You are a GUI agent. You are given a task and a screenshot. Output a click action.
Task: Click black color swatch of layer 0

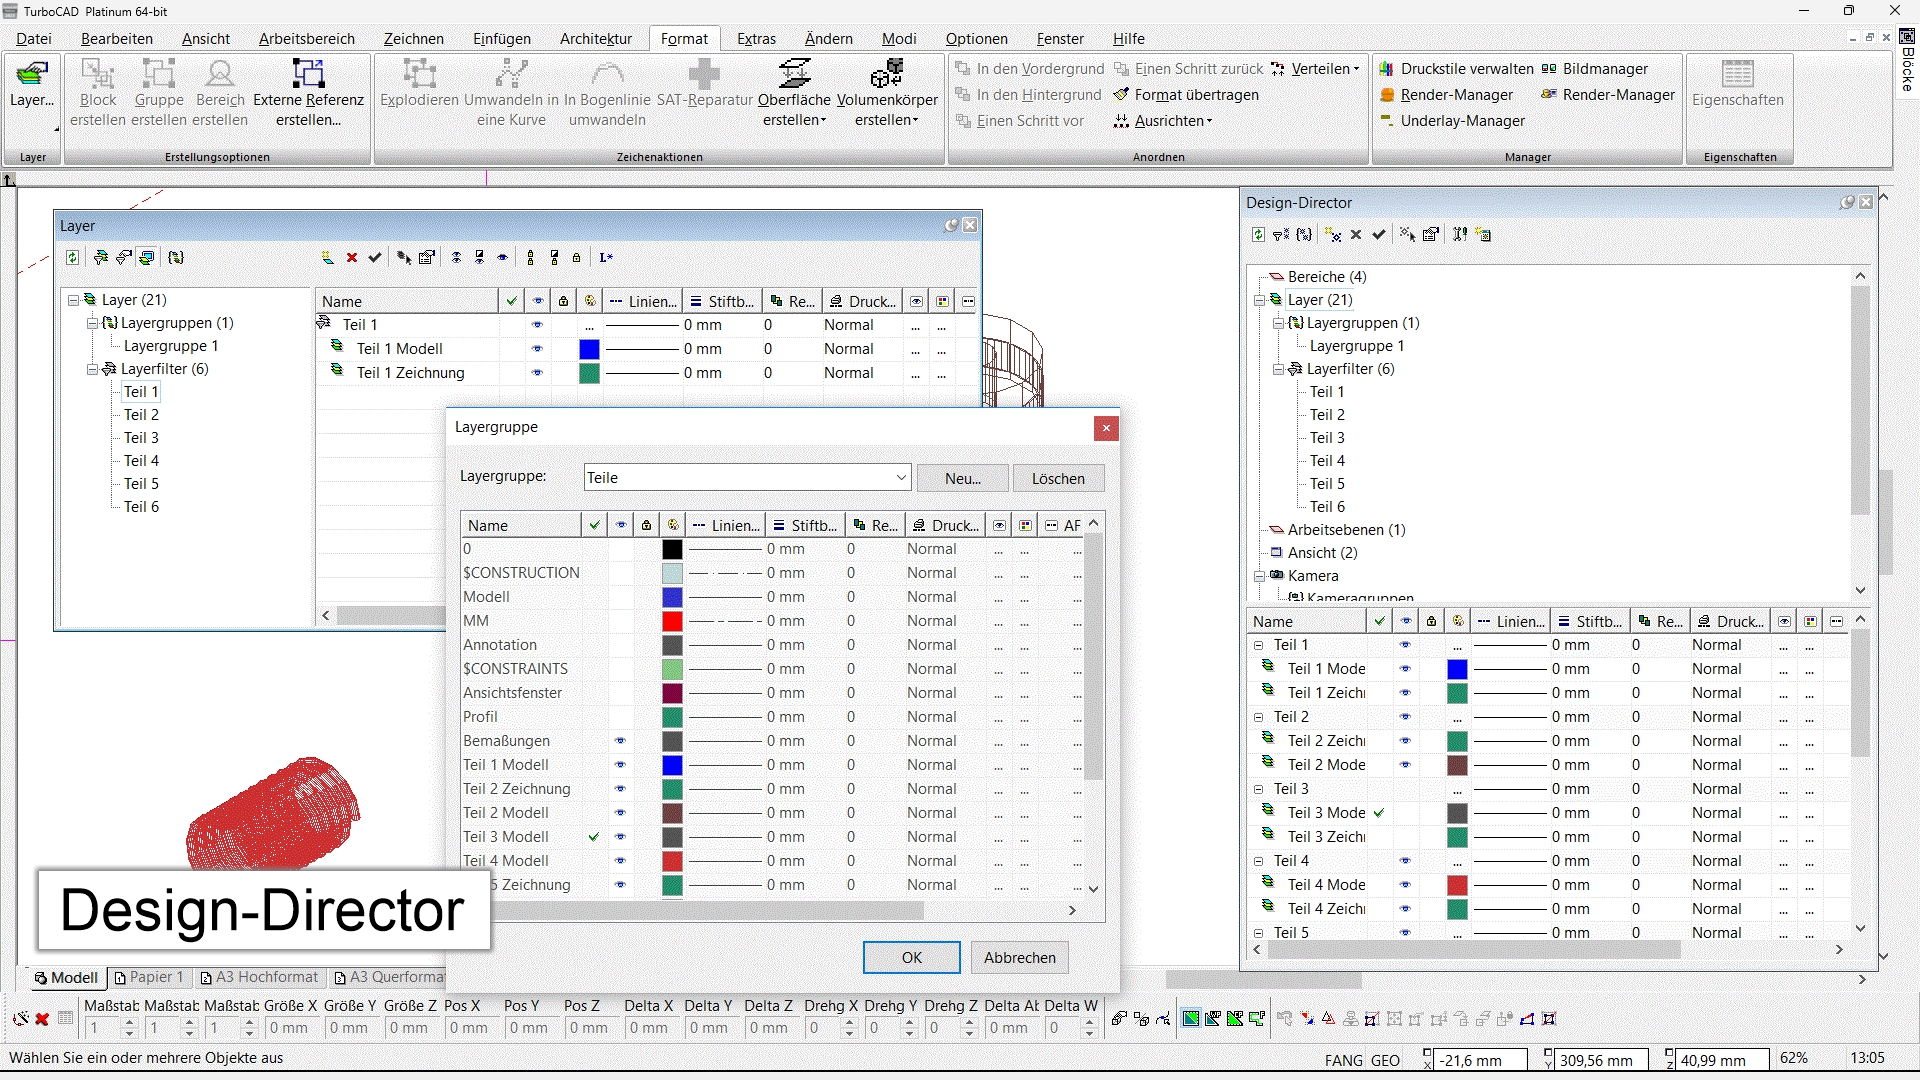point(672,549)
